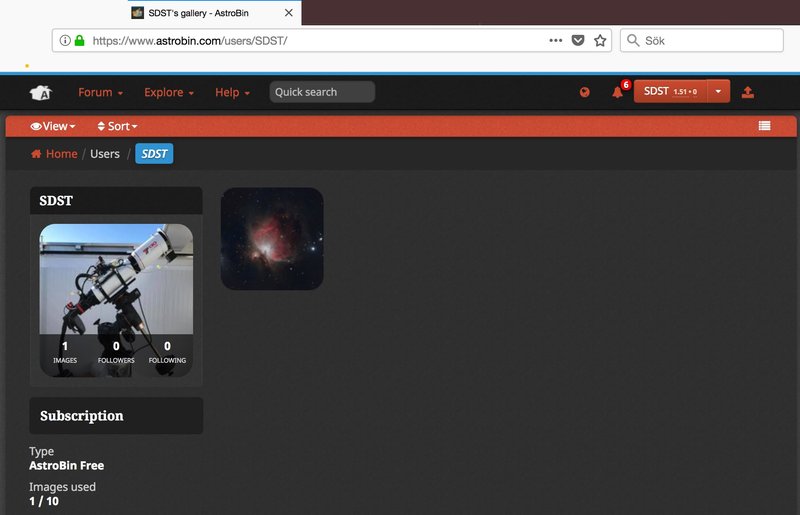Screen dimensions: 800x515
Task: Click the upload image icon
Action: (748, 92)
